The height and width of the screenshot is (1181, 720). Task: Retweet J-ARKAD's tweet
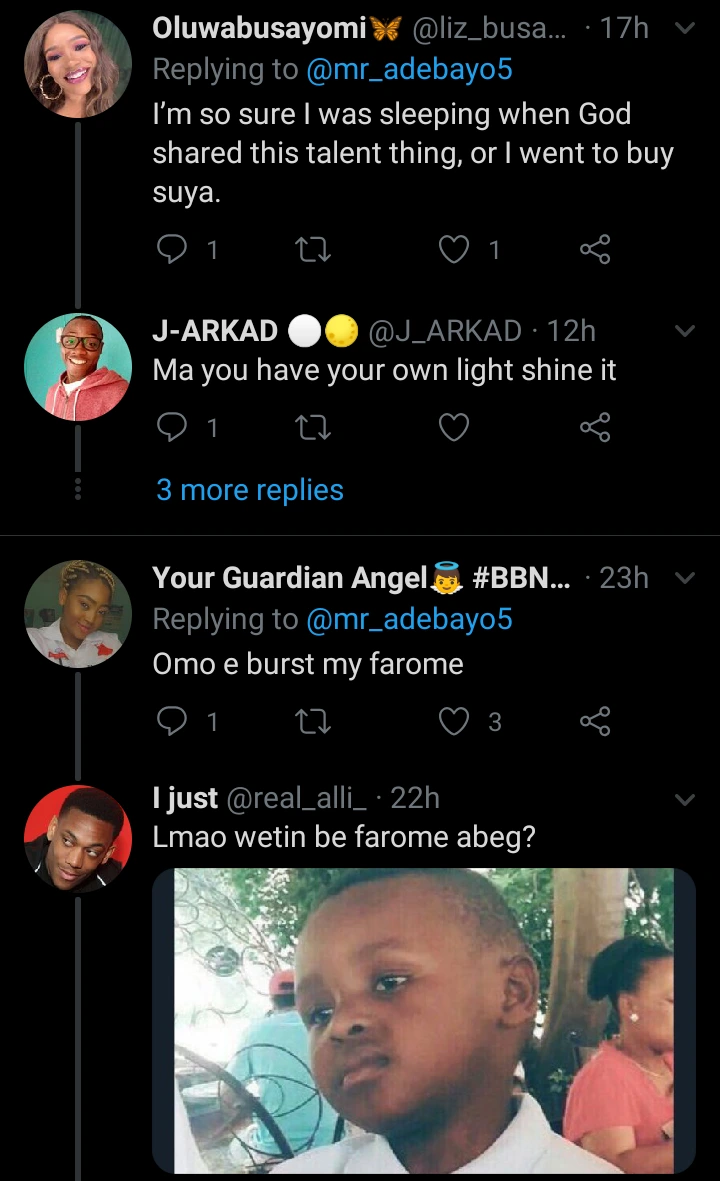pos(313,428)
